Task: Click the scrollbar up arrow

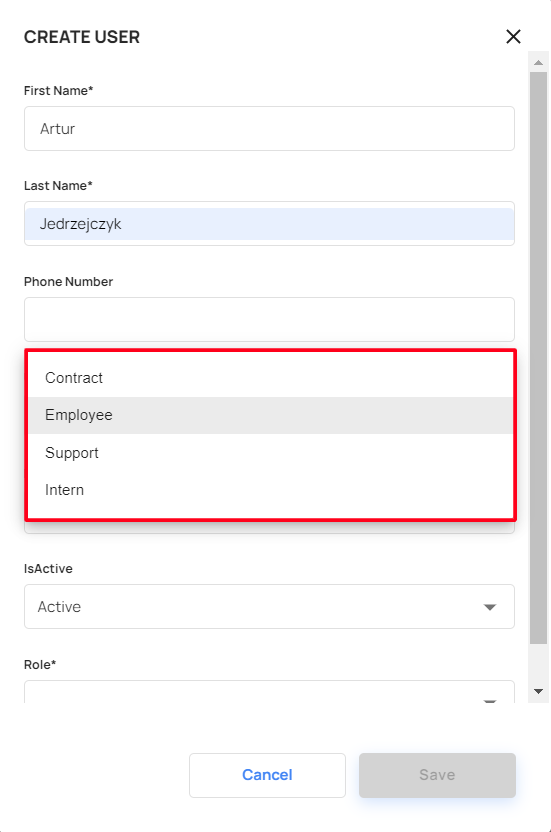Action: pyautogui.click(x=538, y=62)
